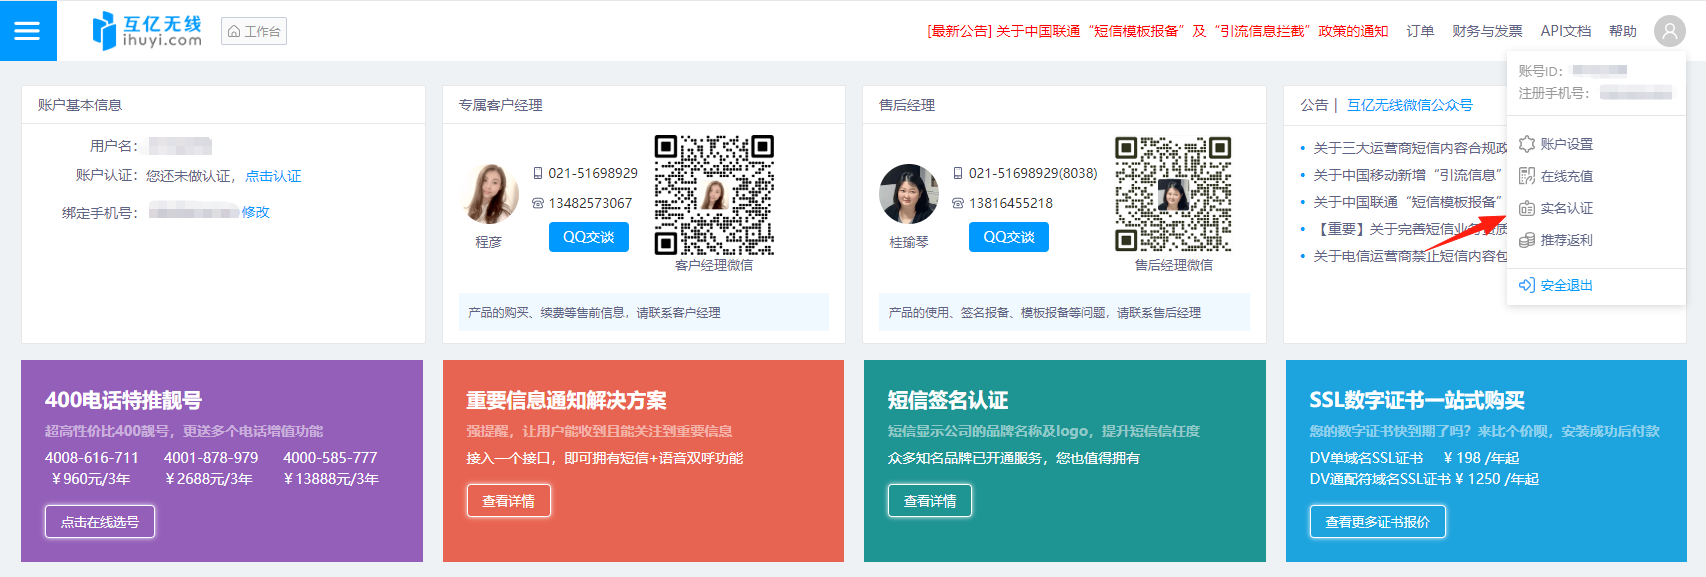Open the 工作台 workspace tab
This screenshot has width=1706, height=577.
(x=254, y=31)
